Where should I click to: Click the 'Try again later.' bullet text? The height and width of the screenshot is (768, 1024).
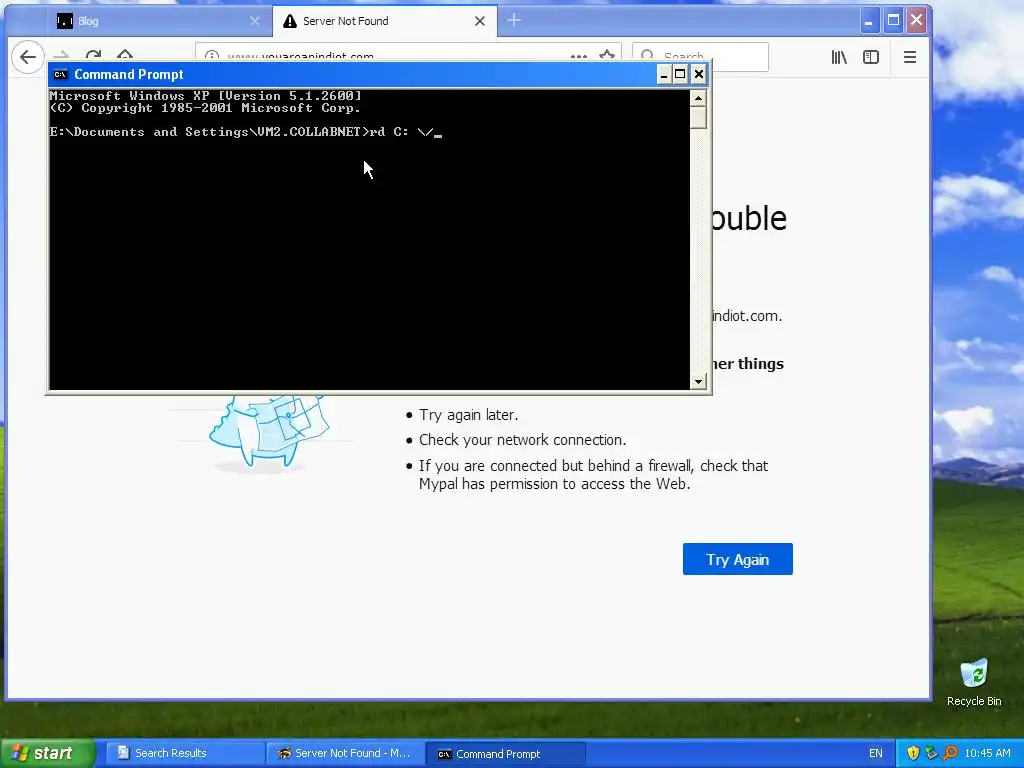pyautogui.click(x=468, y=415)
